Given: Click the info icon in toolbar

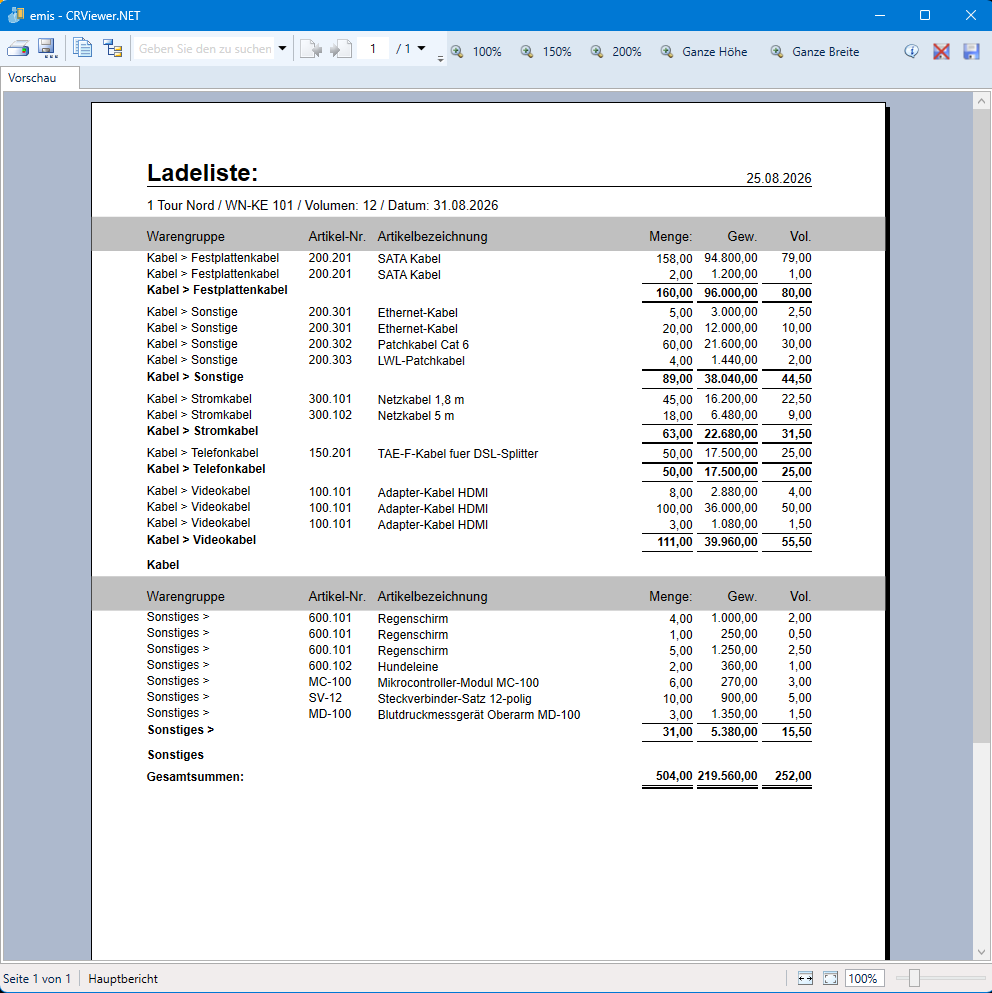Looking at the screenshot, I should coord(911,51).
